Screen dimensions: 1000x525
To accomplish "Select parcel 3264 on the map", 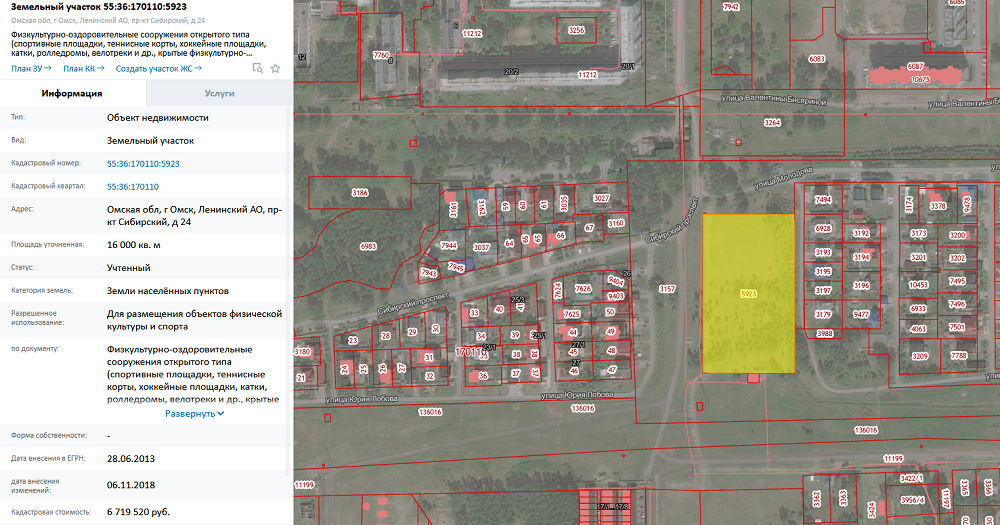I will click(771, 122).
